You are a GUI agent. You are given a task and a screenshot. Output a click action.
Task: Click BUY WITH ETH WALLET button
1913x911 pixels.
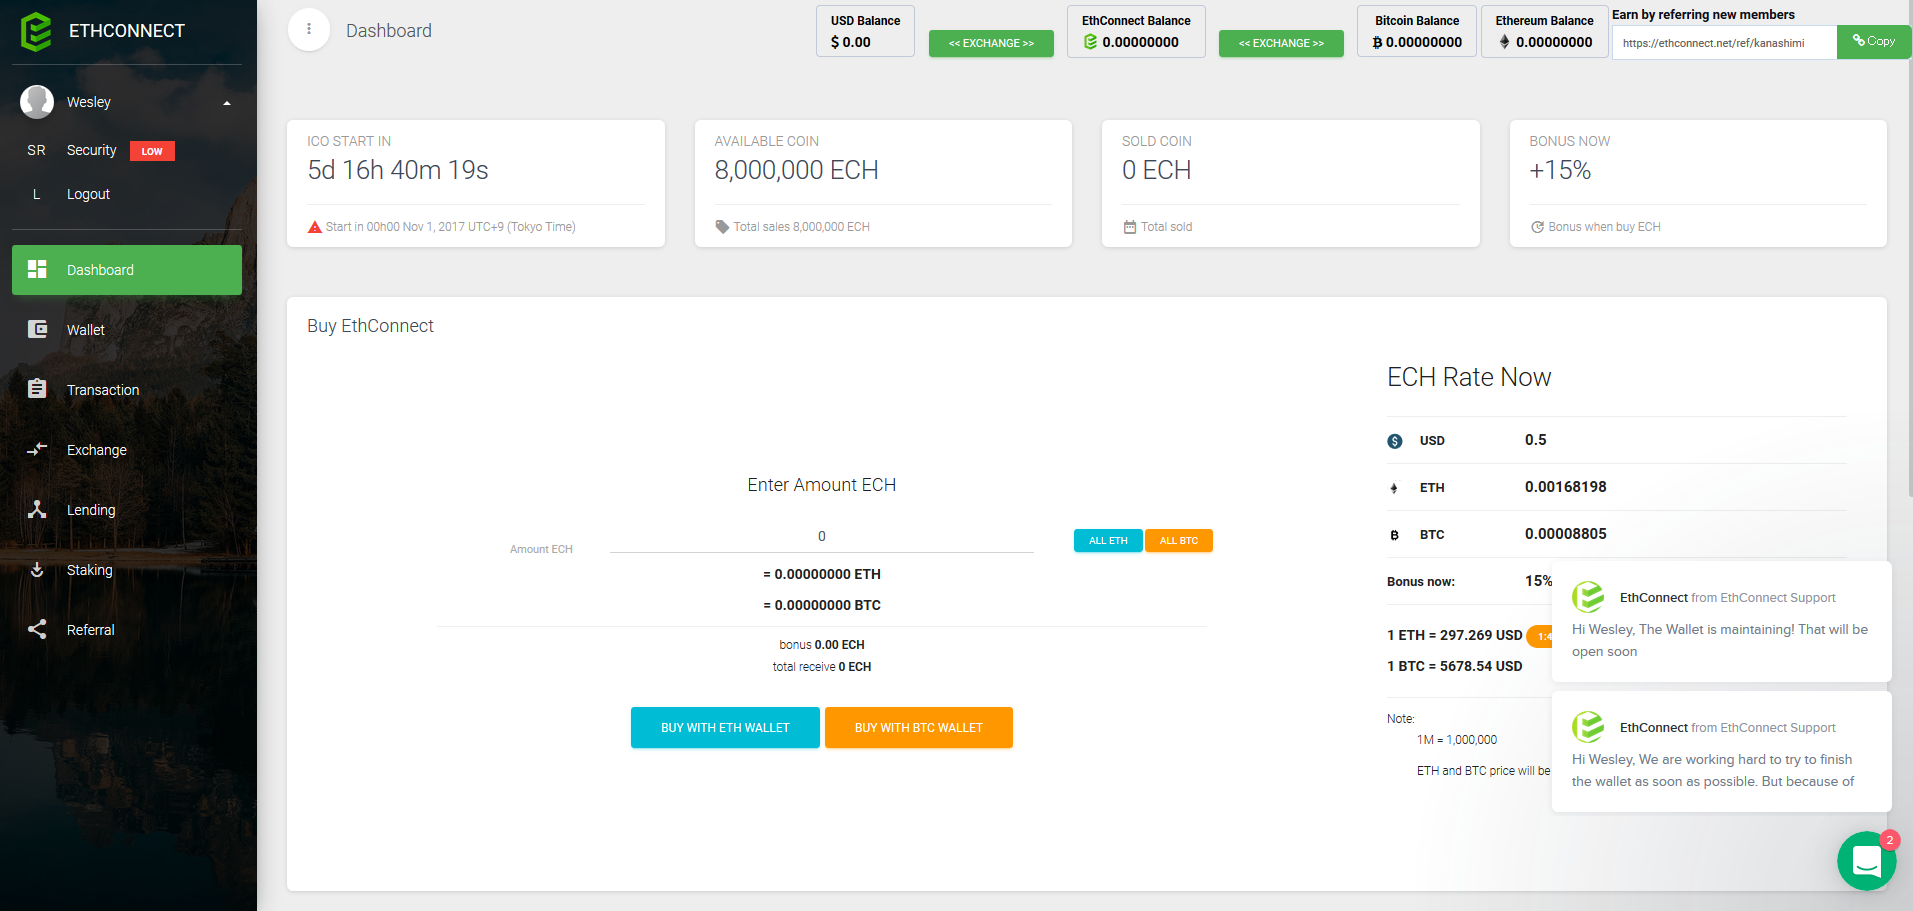[x=725, y=728]
